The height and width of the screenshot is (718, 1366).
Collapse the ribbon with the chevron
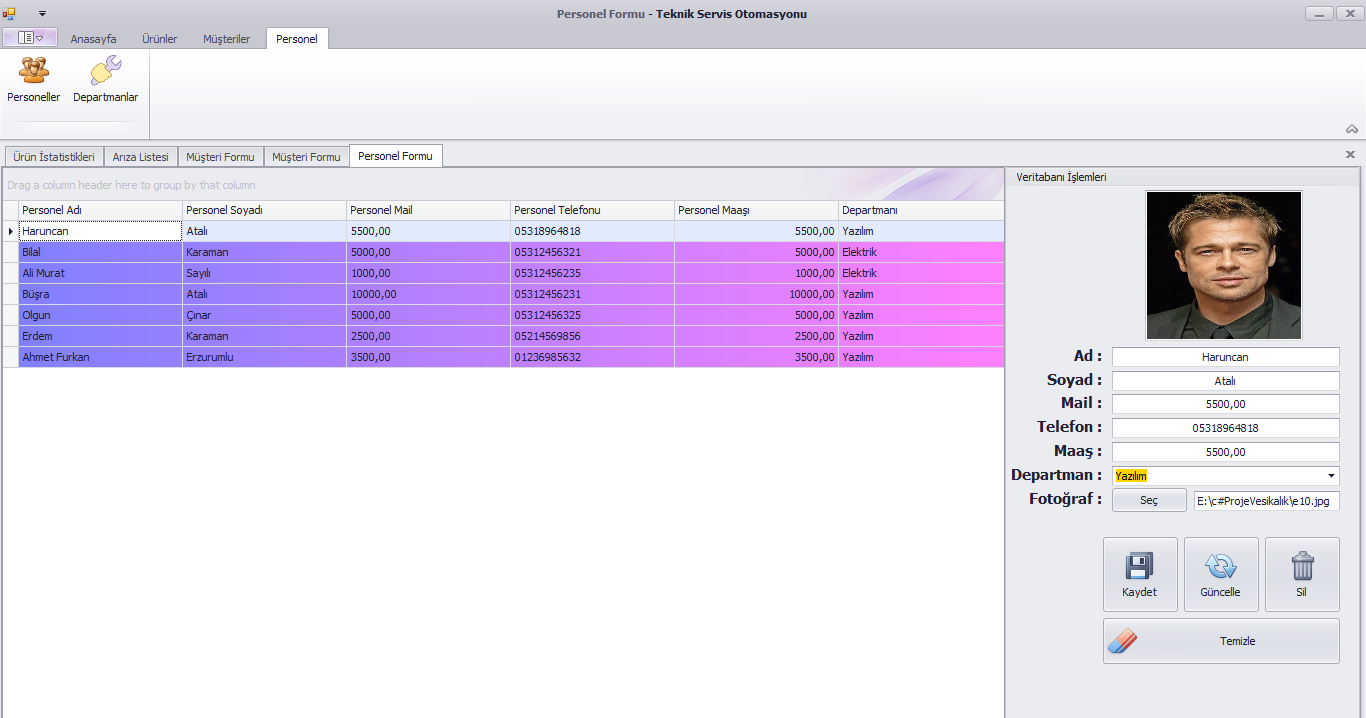click(x=1351, y=129)
